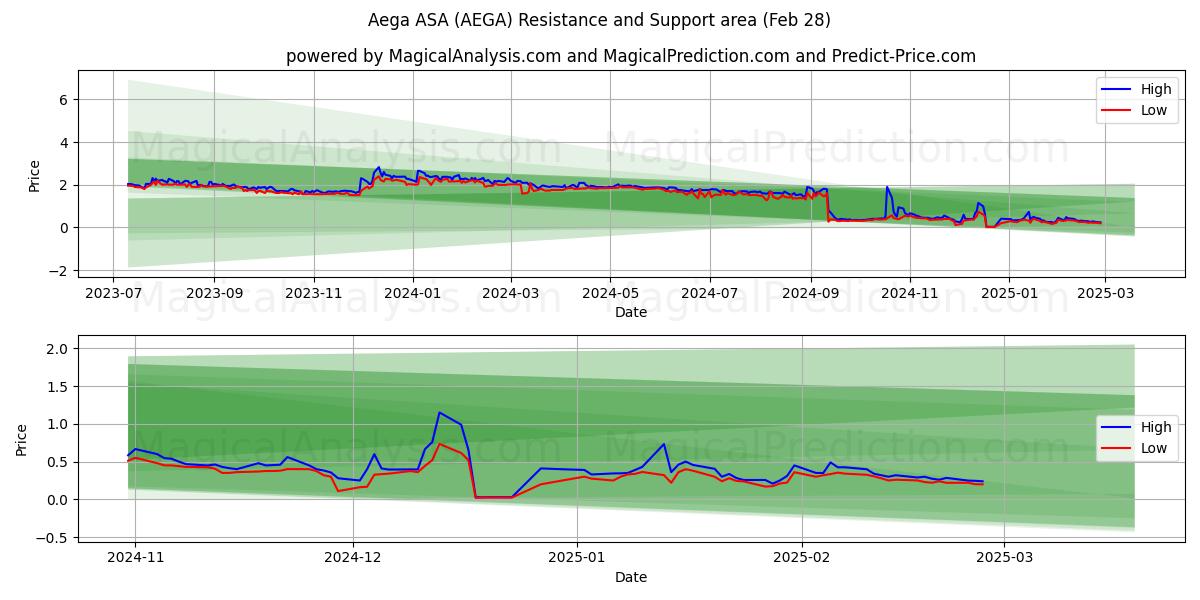Click '2024-11' tick label on bottom chart
The image size is (1200, 600).
(135, 559)
